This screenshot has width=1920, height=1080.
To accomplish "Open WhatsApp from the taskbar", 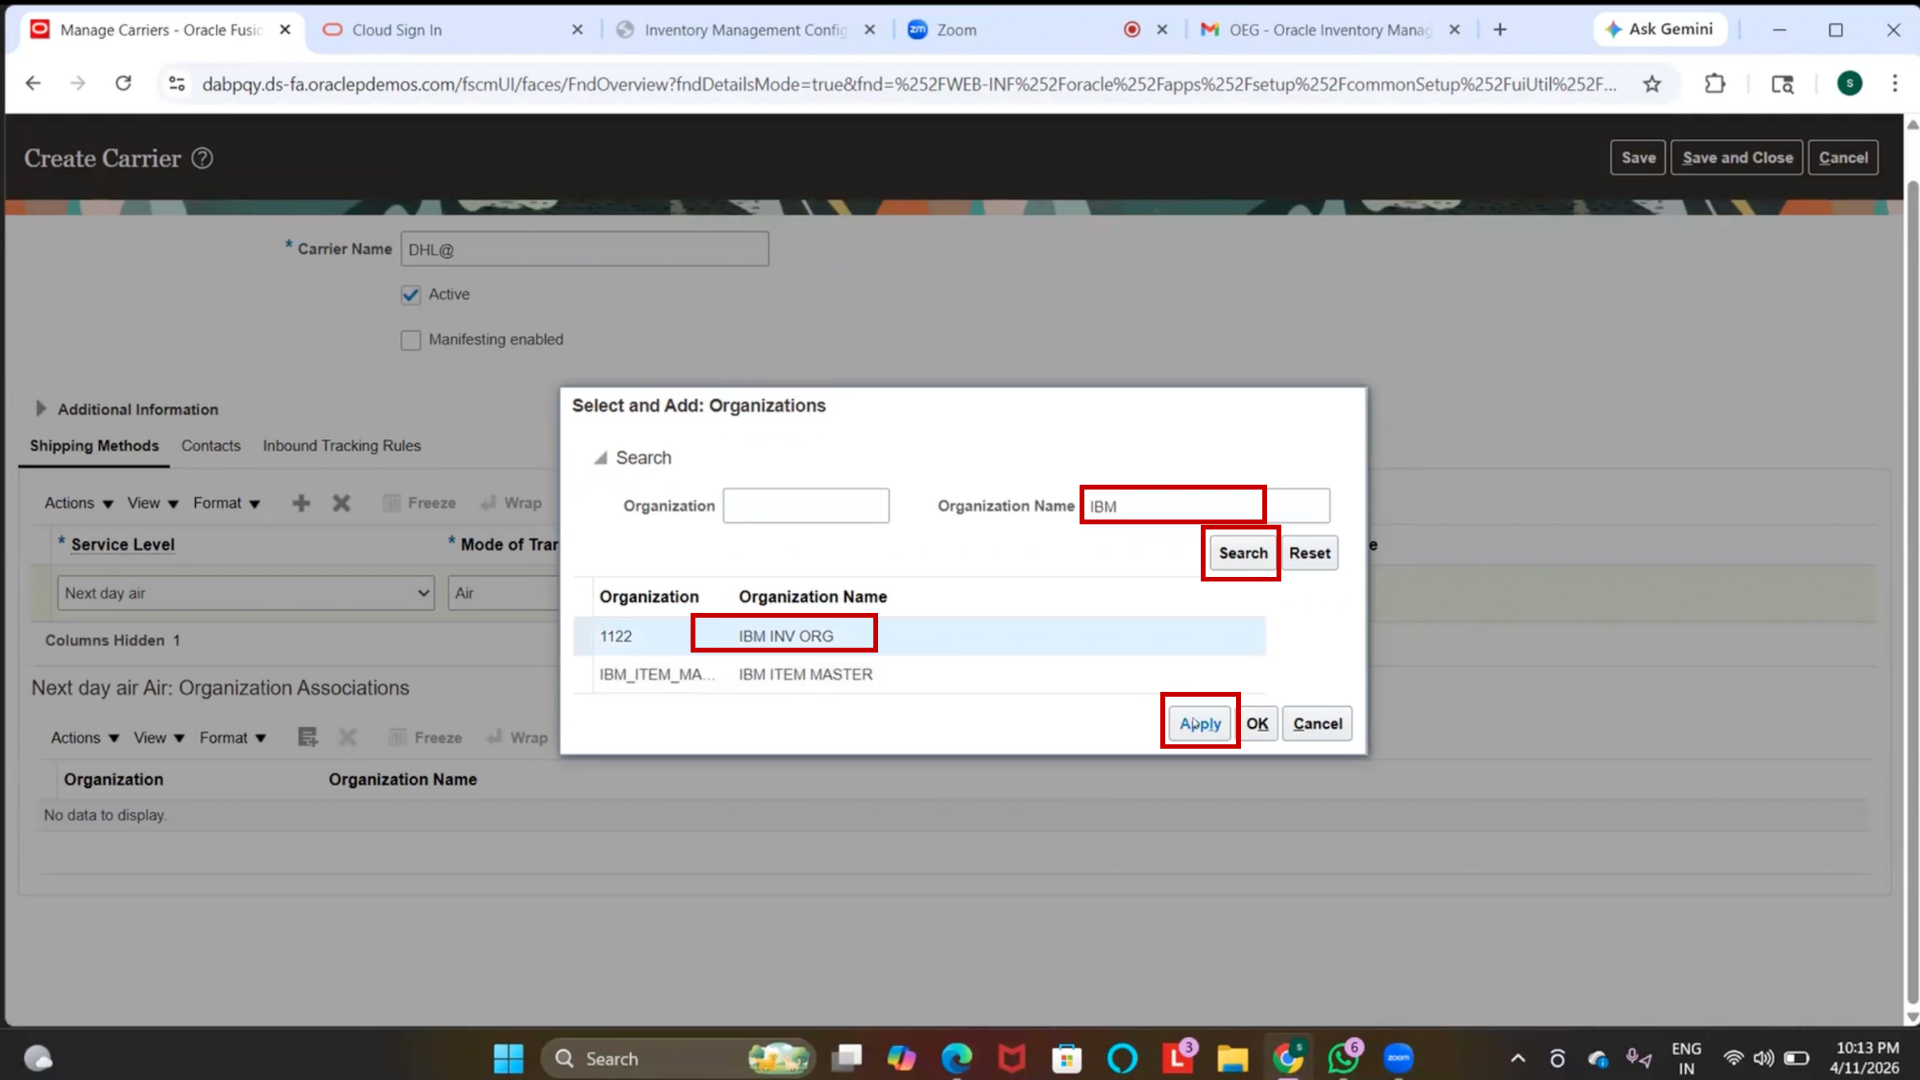I will pos(1343,1058).
